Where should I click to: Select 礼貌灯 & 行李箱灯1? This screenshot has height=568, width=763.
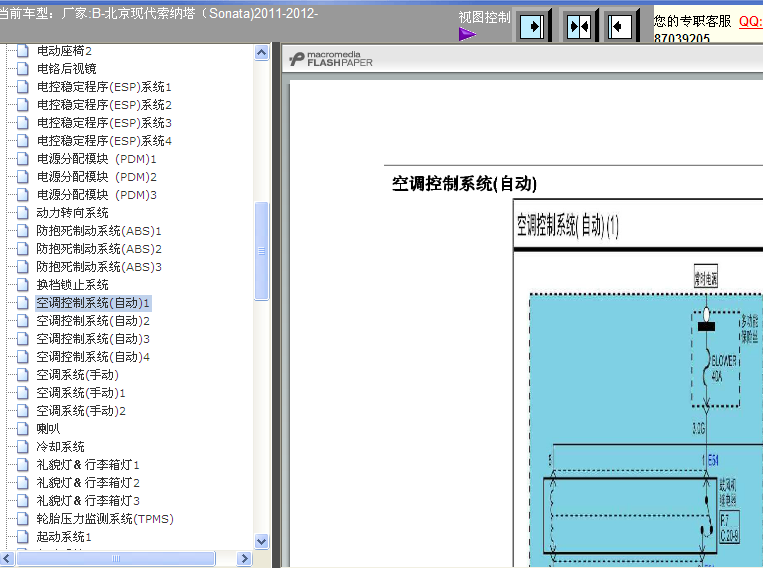coord(88,465)
